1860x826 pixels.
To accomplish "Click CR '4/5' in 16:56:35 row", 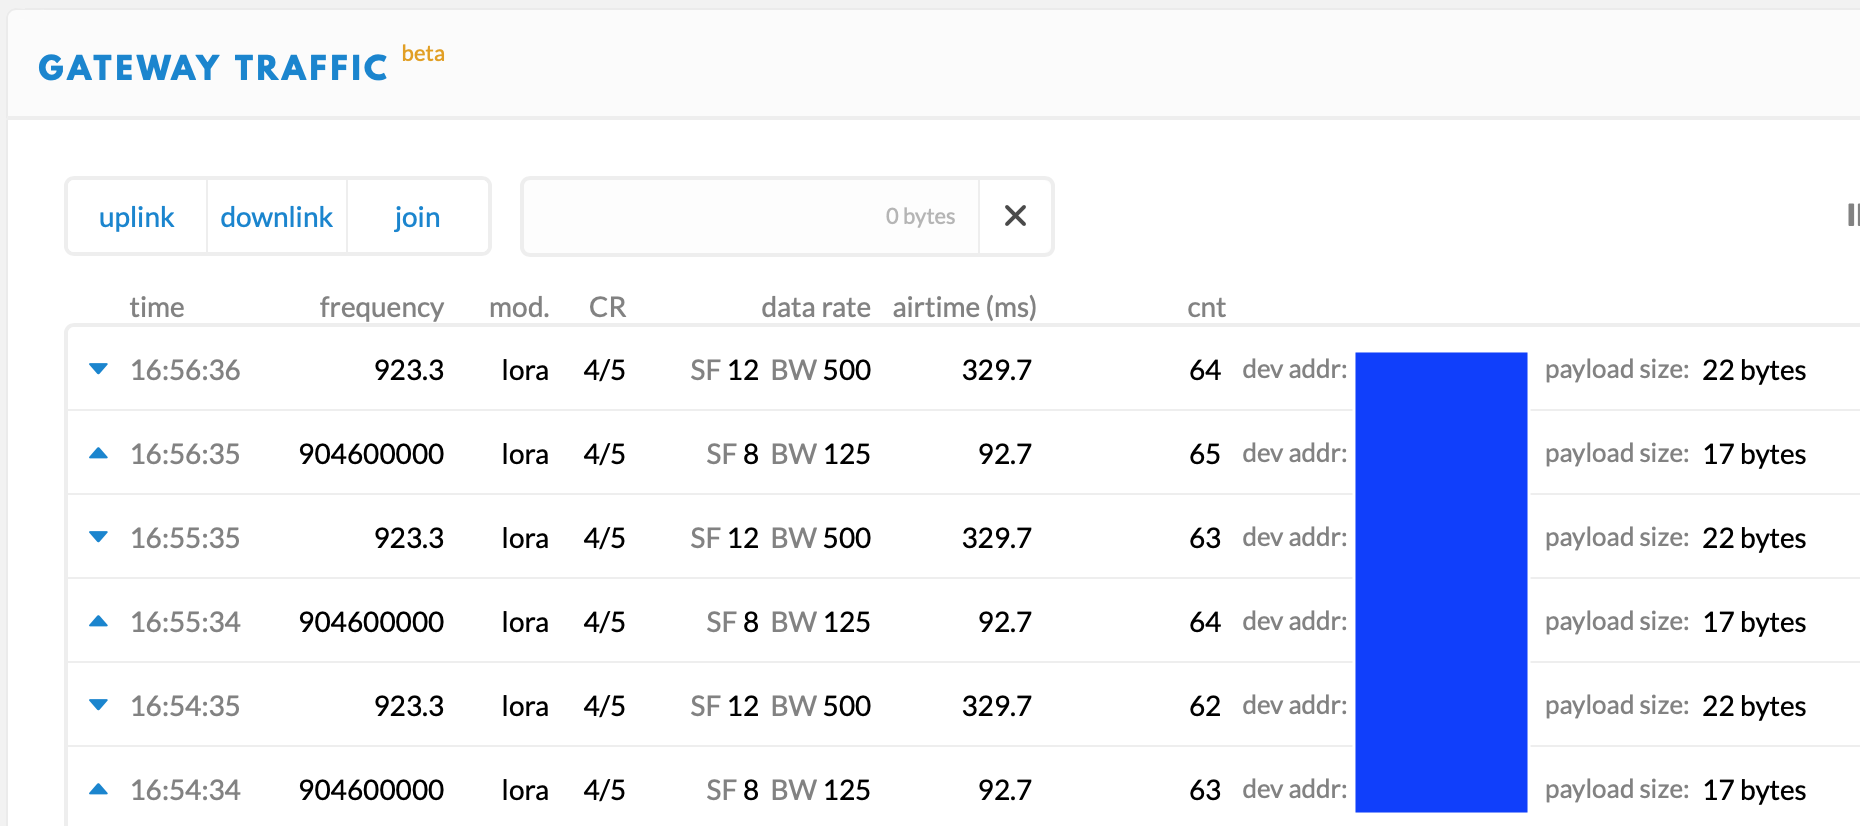I will (604, 454).
